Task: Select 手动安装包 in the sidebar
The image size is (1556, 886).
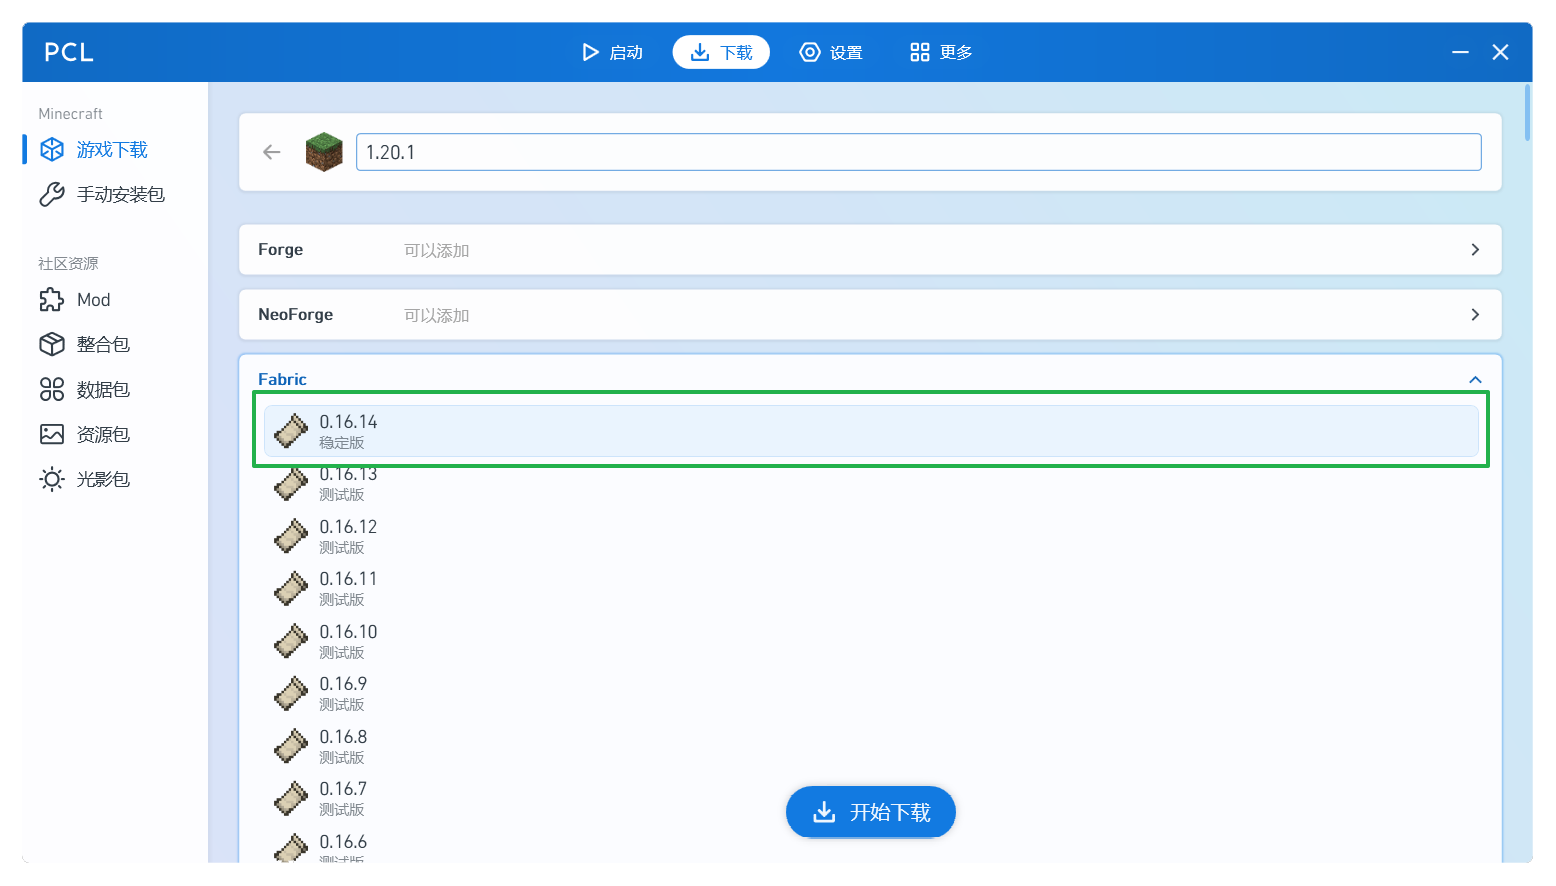Action: [115, 194]
